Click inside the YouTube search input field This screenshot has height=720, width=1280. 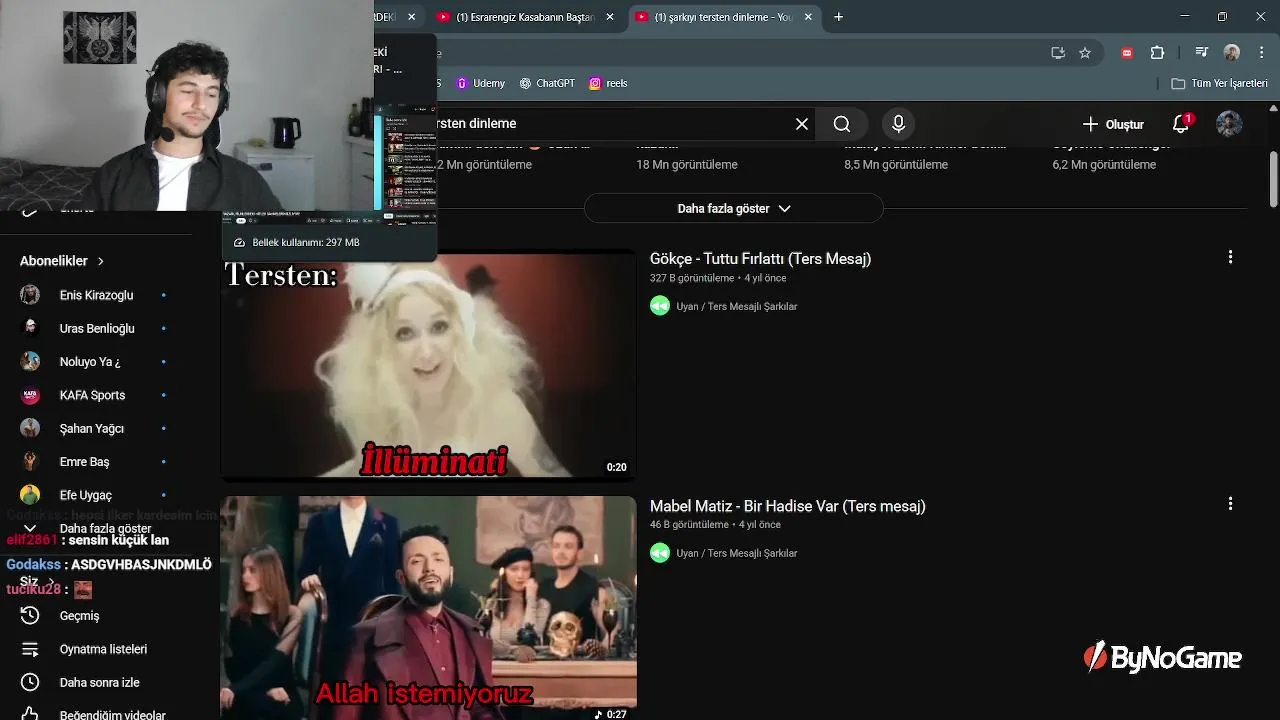coord(610,124)
